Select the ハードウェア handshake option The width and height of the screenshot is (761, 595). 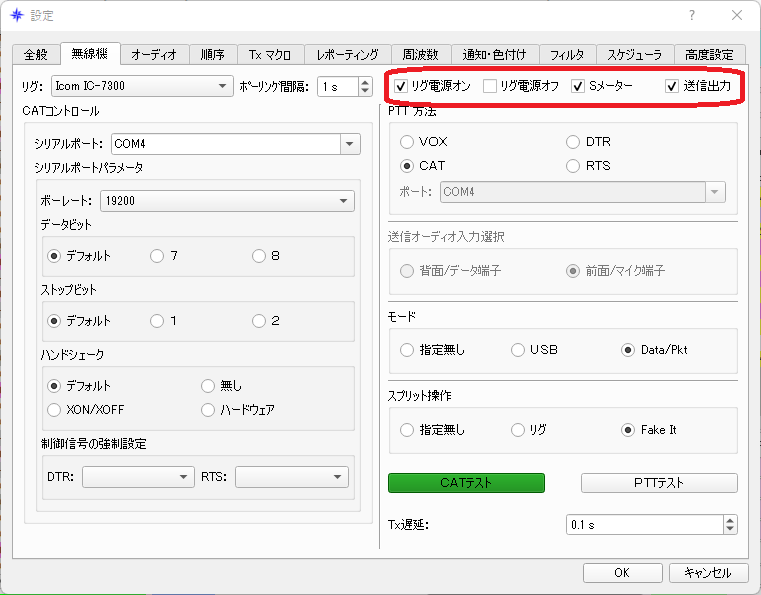[208, 410]
